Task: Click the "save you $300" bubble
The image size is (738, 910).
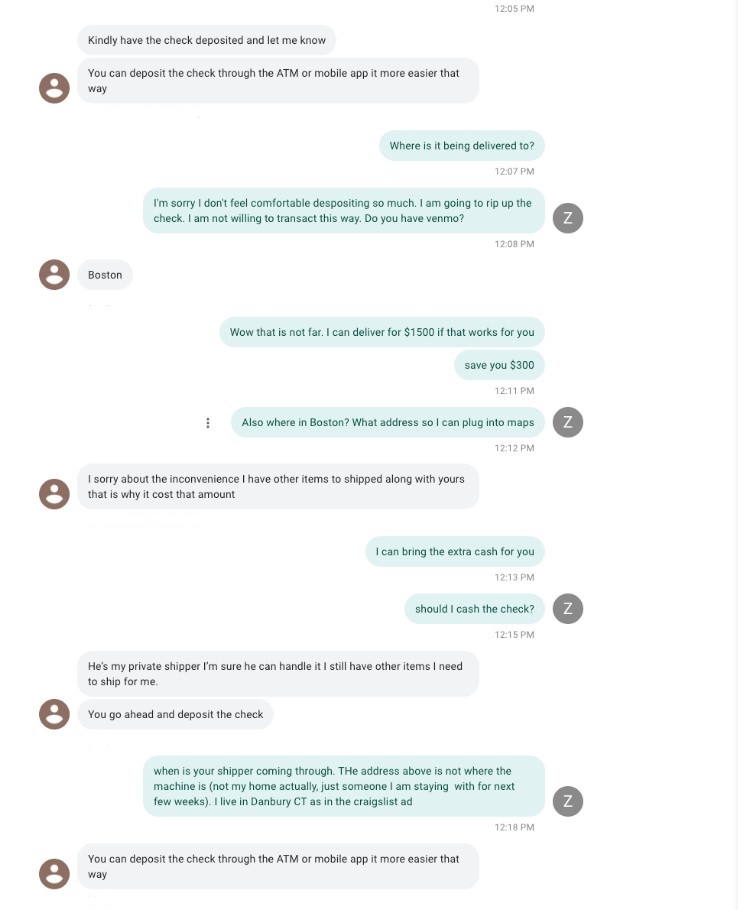Action: click(499, 365)
